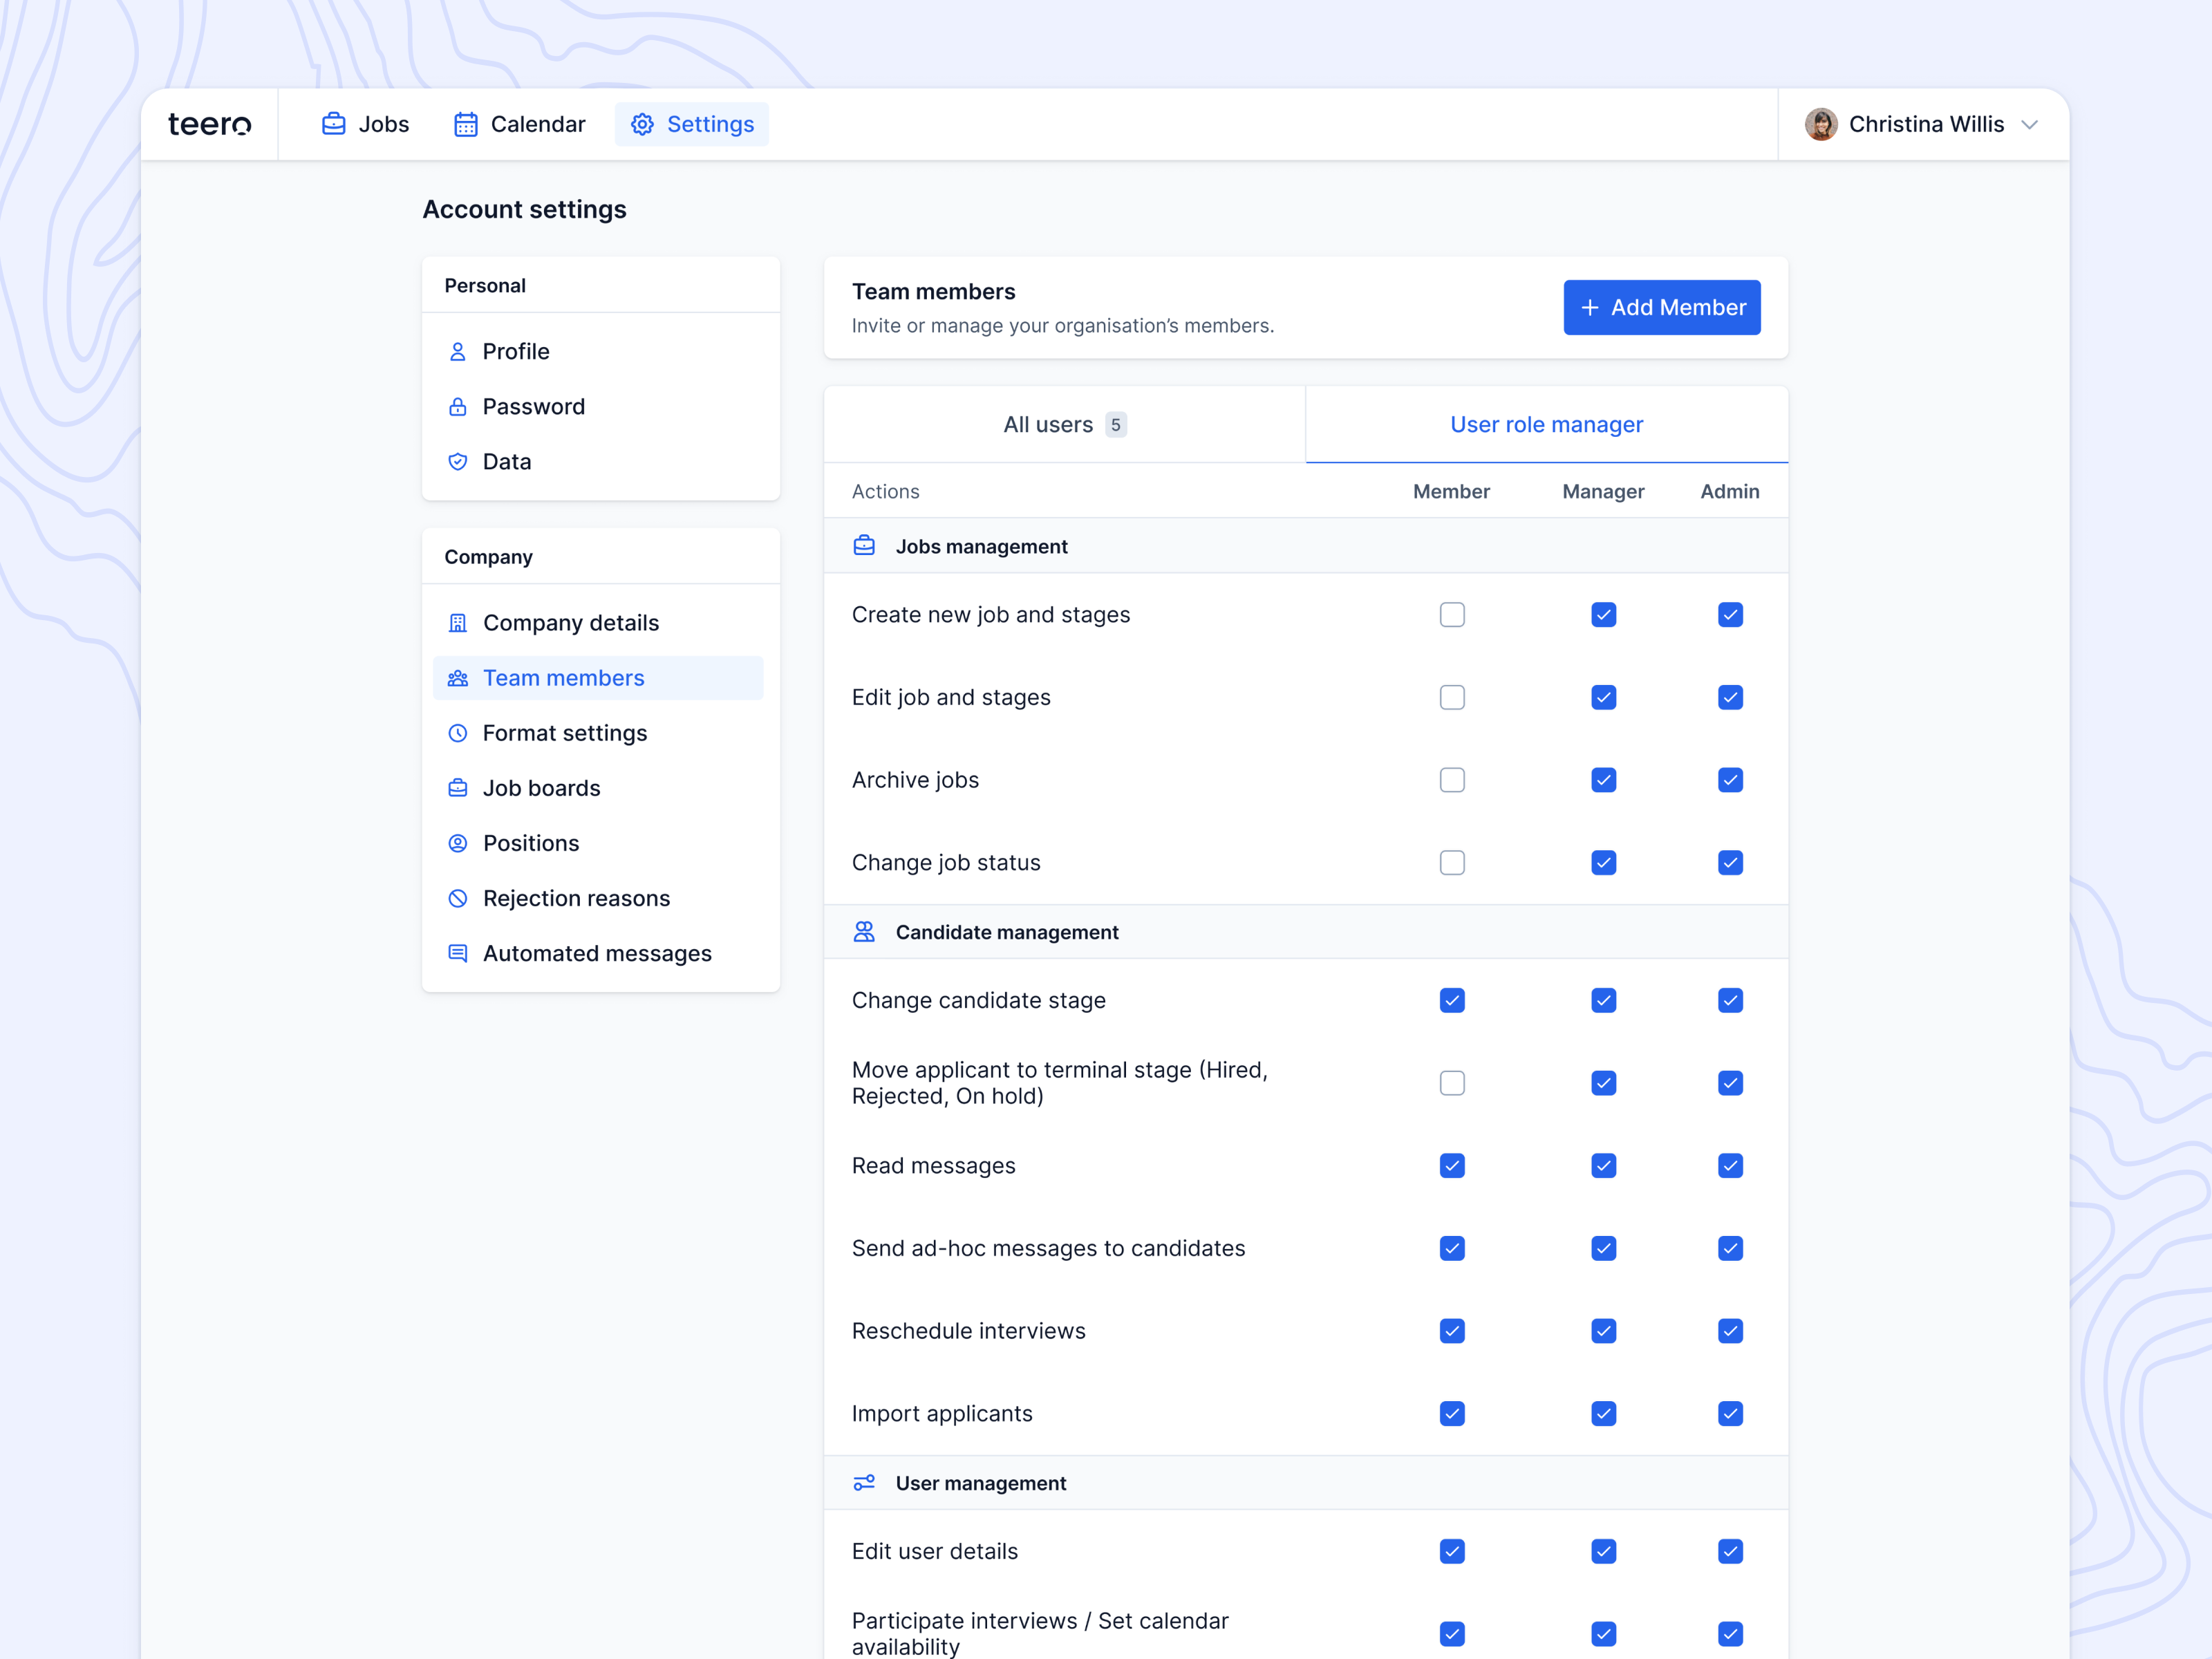Click the Automated messages chat icon
Screen dimensions: 2212x1659
457,953
